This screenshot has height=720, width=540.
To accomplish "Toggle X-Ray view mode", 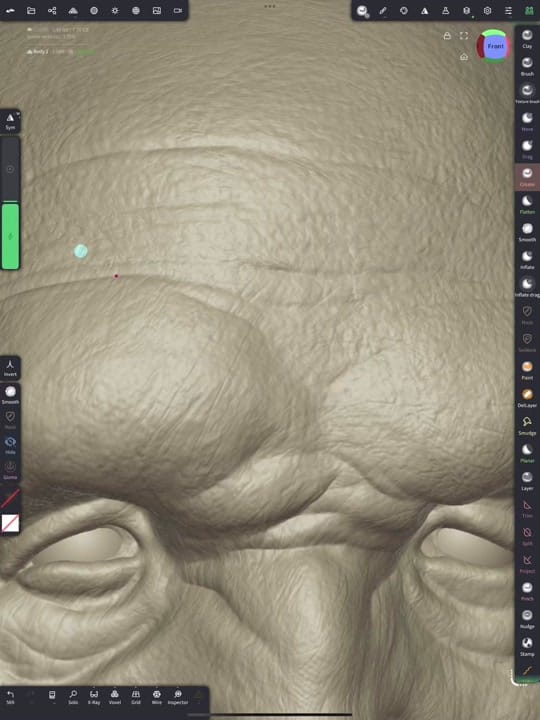I will [94, 697].
